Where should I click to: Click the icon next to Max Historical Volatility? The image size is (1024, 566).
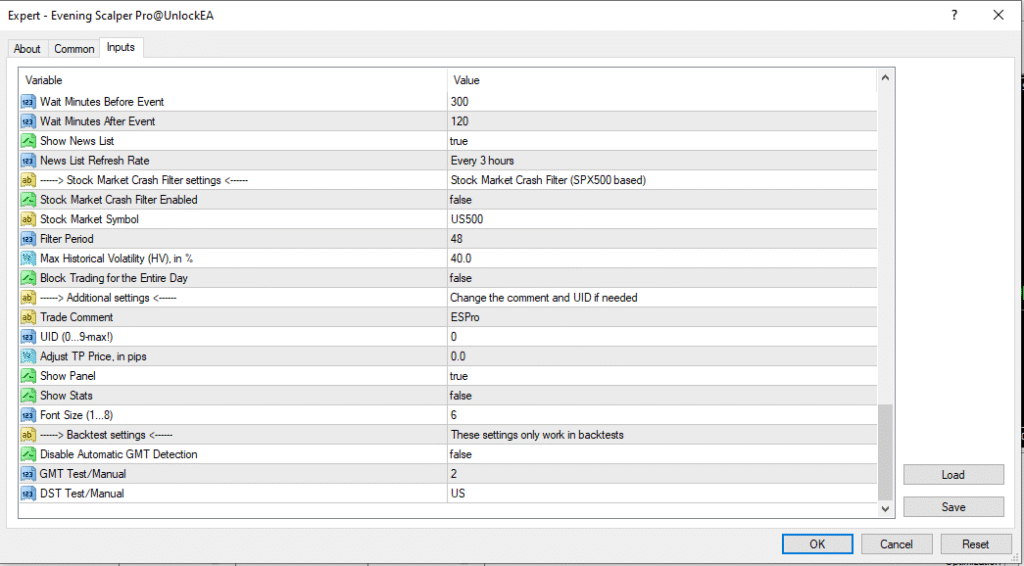coord(28,258)
